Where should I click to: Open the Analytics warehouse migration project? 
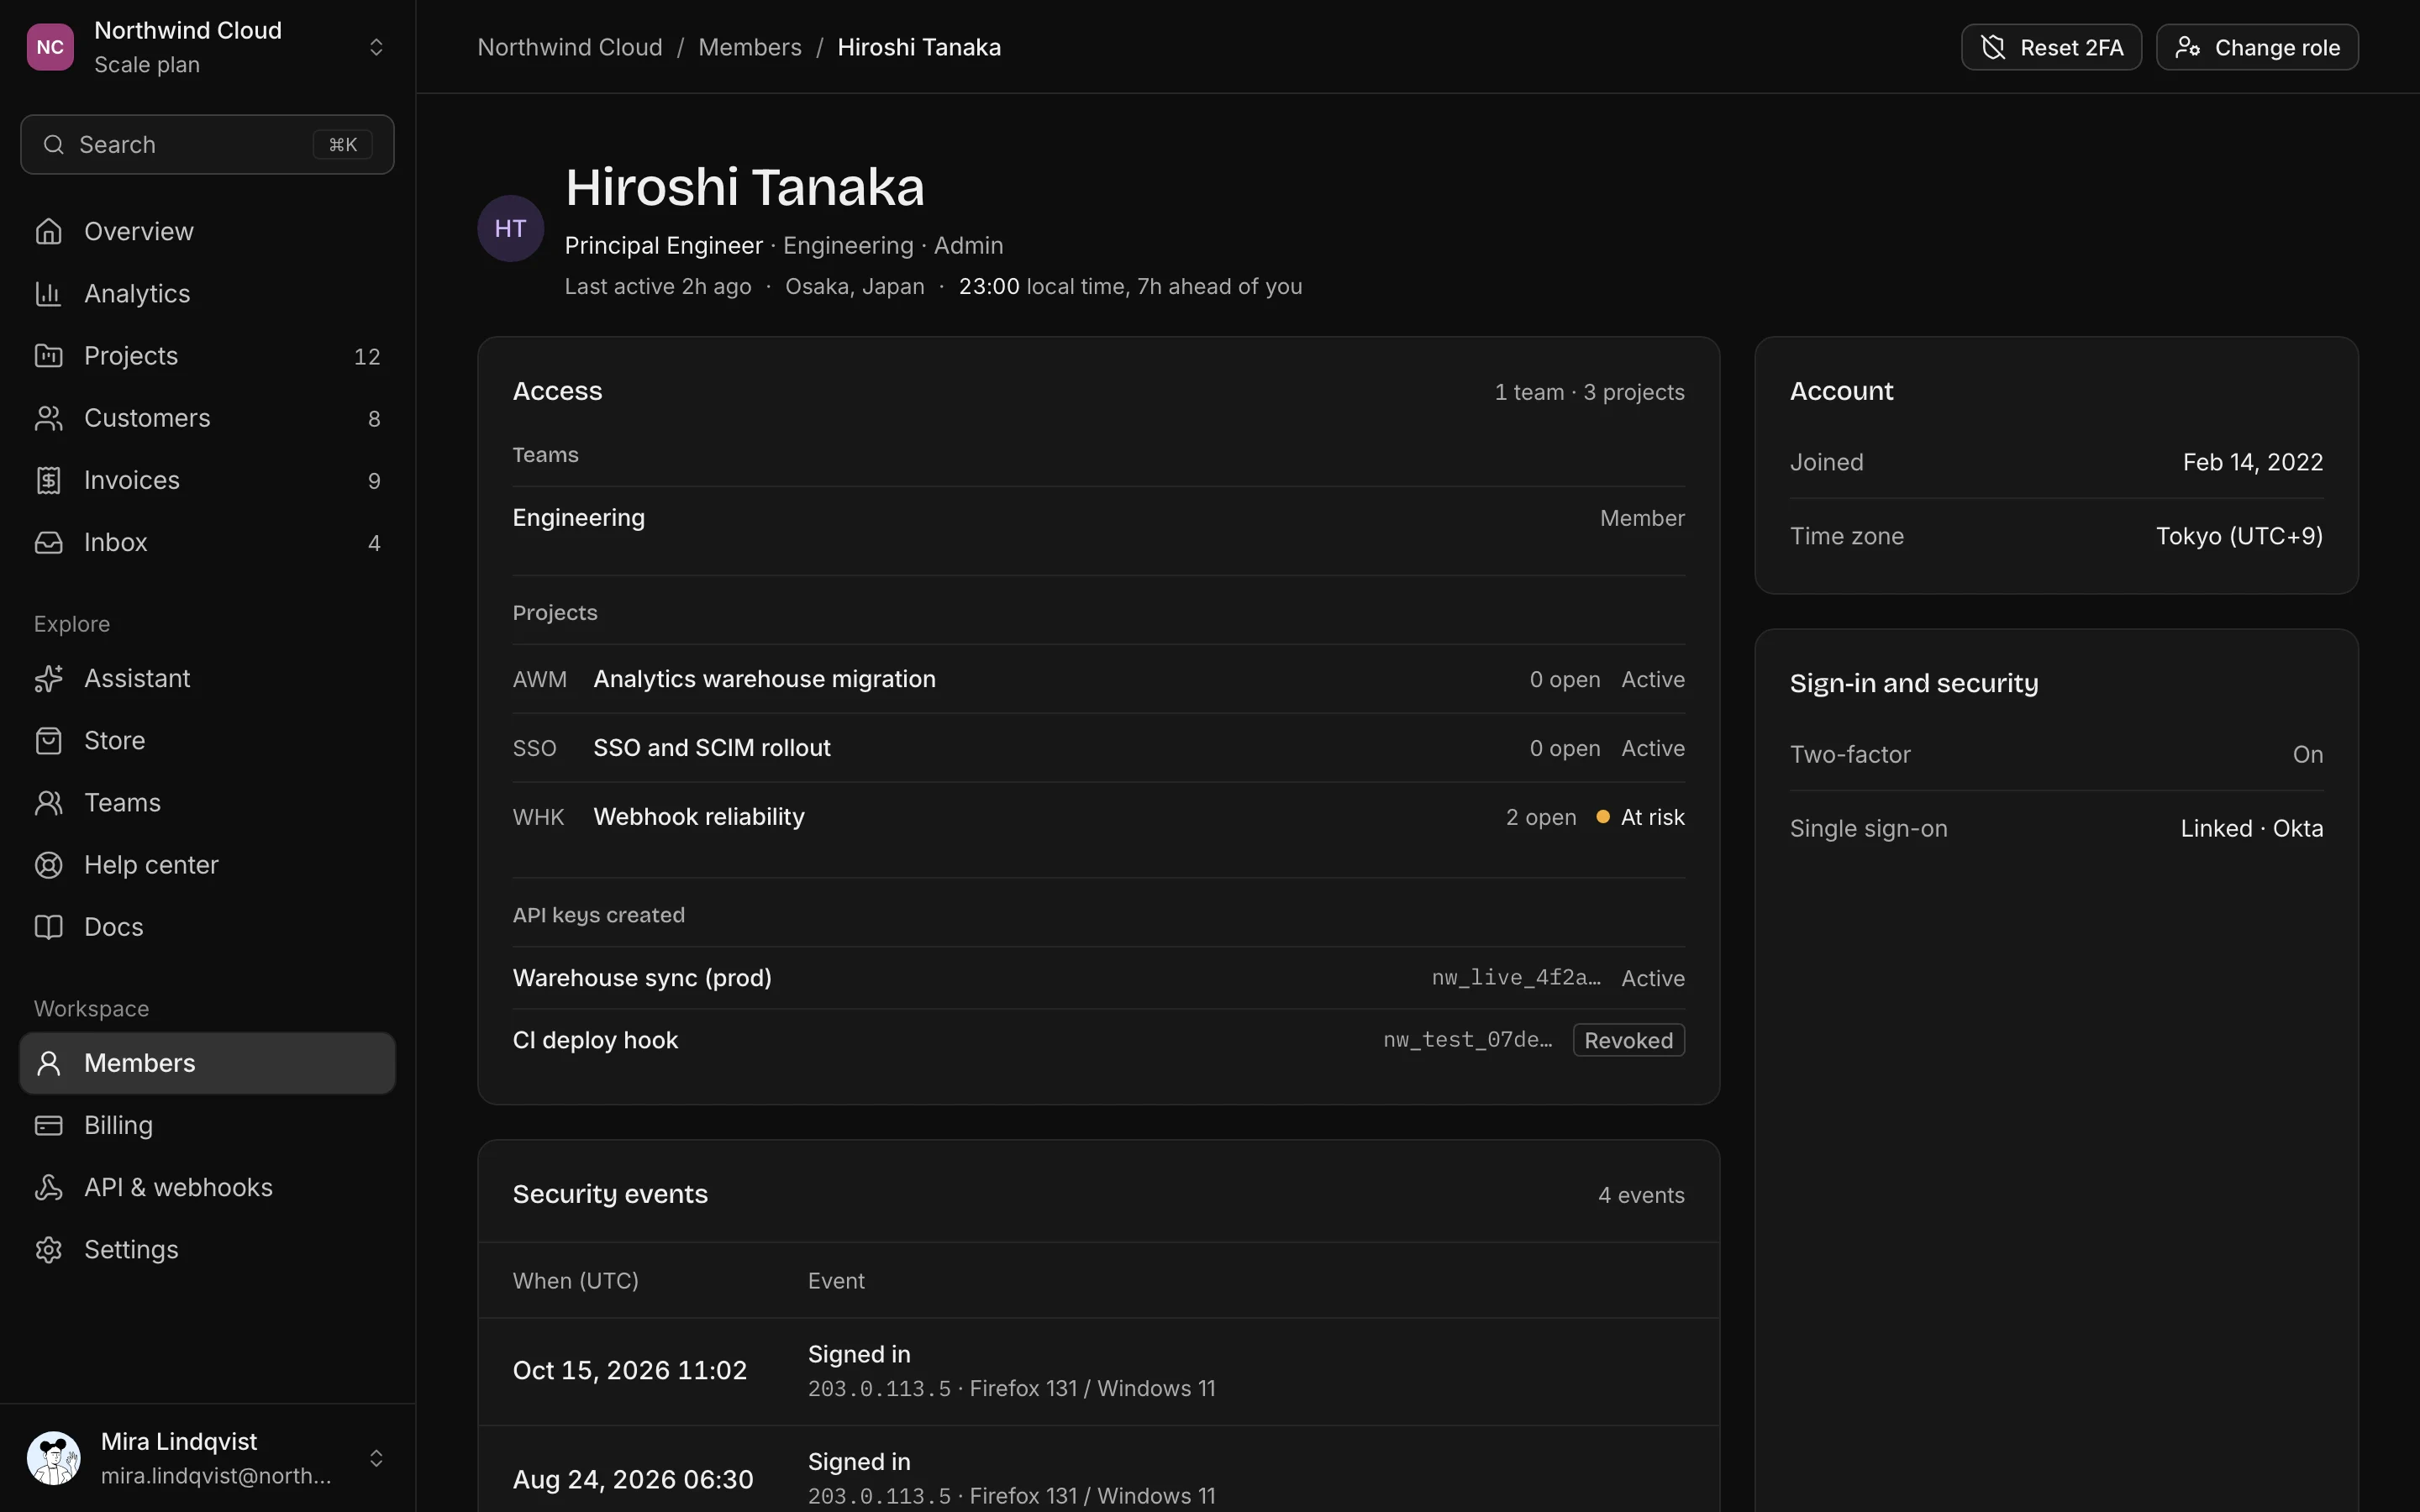pos(1098,679)
